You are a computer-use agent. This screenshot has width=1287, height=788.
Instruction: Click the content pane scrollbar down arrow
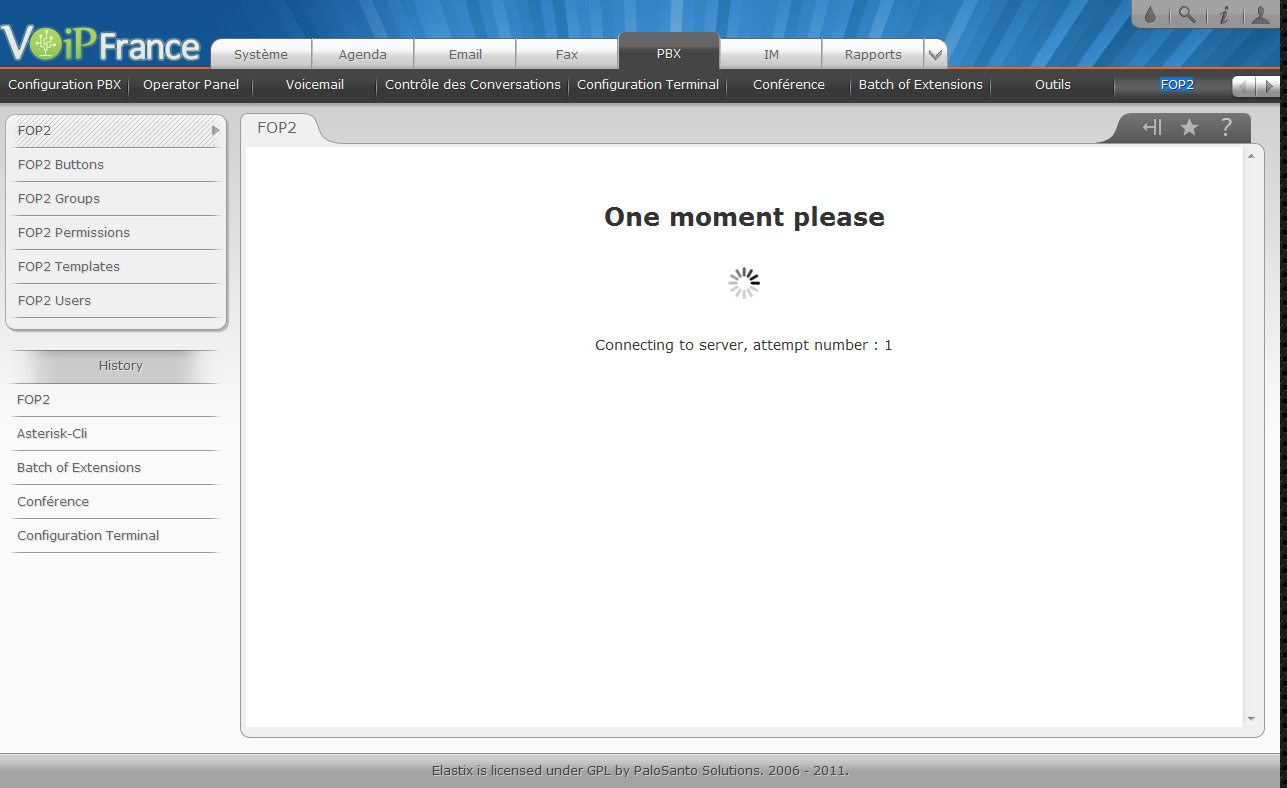point(1251,718)
